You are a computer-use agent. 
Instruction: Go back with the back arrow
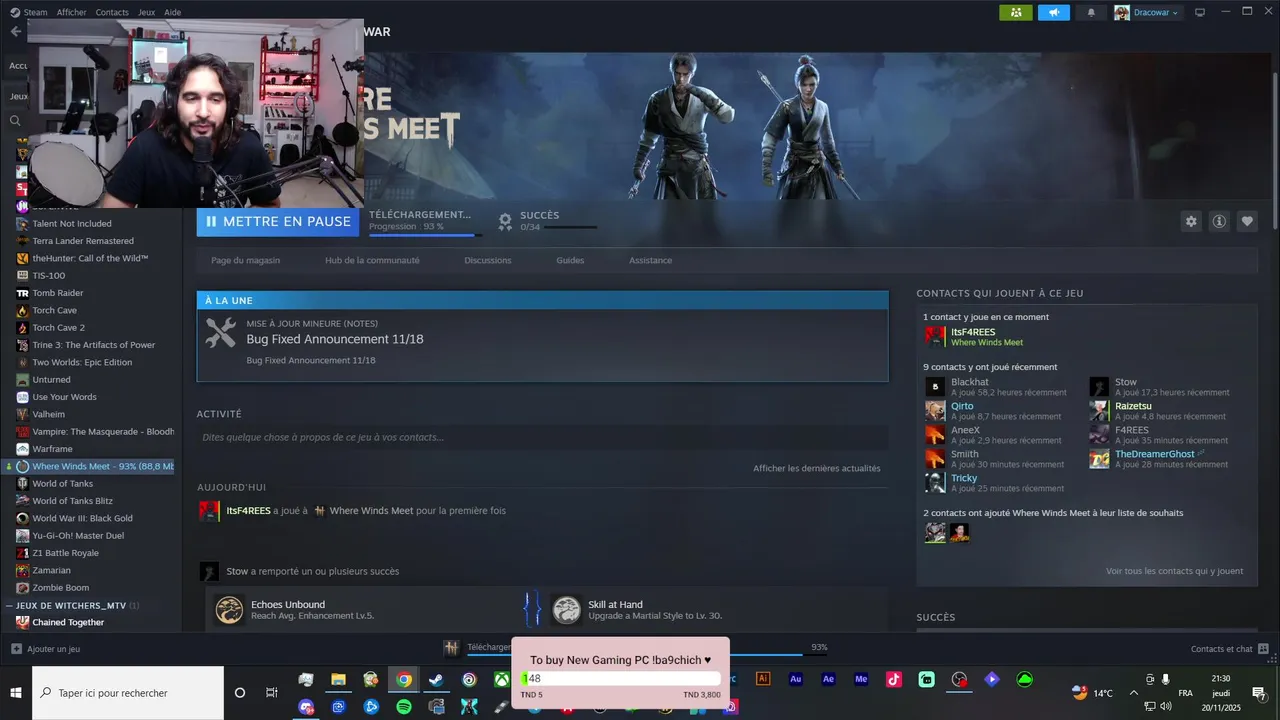pyautogui.click(x=15, y=31)
